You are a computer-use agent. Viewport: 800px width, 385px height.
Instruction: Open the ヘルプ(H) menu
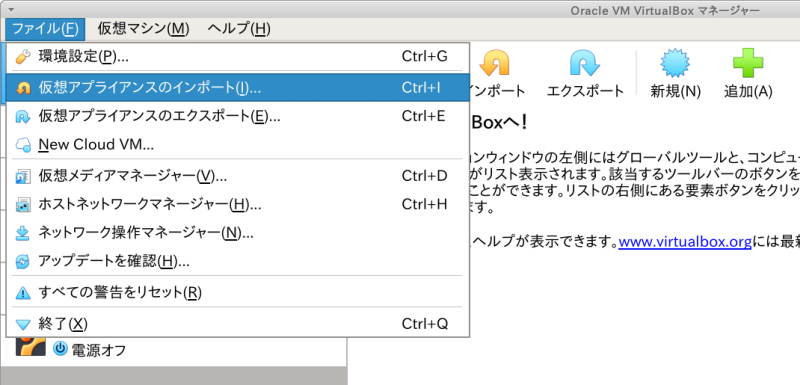tap(239, 29)
